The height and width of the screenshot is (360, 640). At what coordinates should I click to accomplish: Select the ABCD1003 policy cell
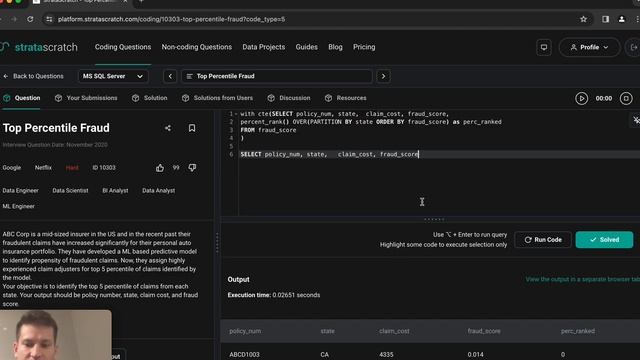[x=244, y=355]
